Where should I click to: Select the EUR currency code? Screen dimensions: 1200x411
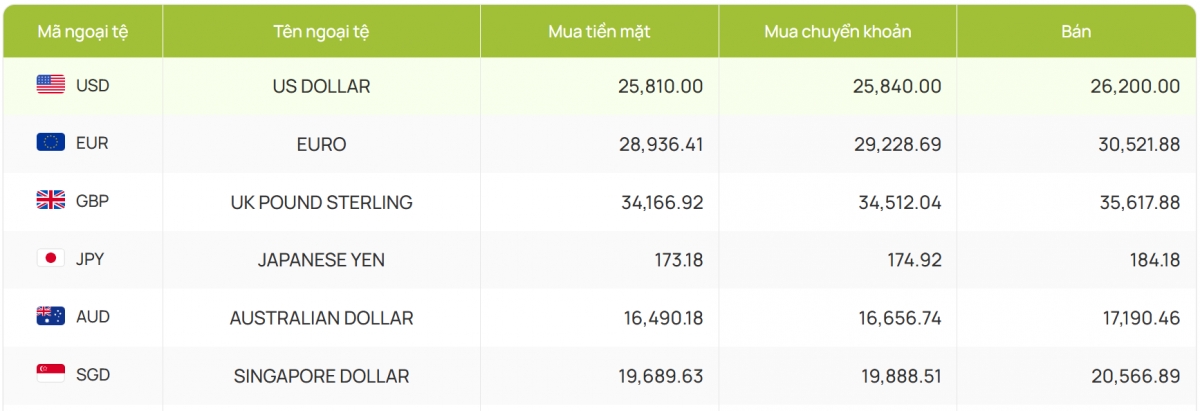(x=92, y=143)
